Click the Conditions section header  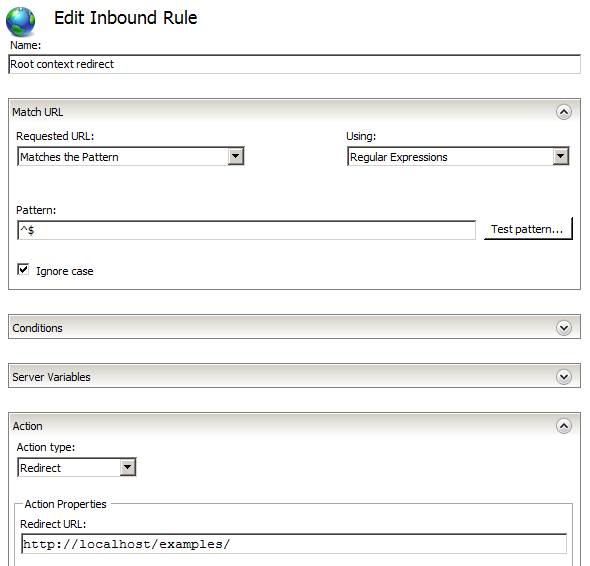294,327
